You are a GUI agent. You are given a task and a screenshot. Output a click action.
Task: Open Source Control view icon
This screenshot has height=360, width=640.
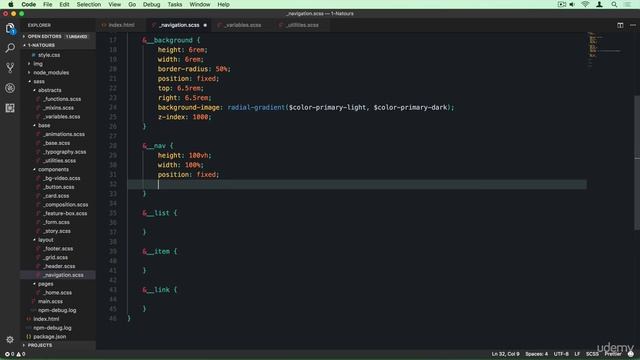[10, 68]
